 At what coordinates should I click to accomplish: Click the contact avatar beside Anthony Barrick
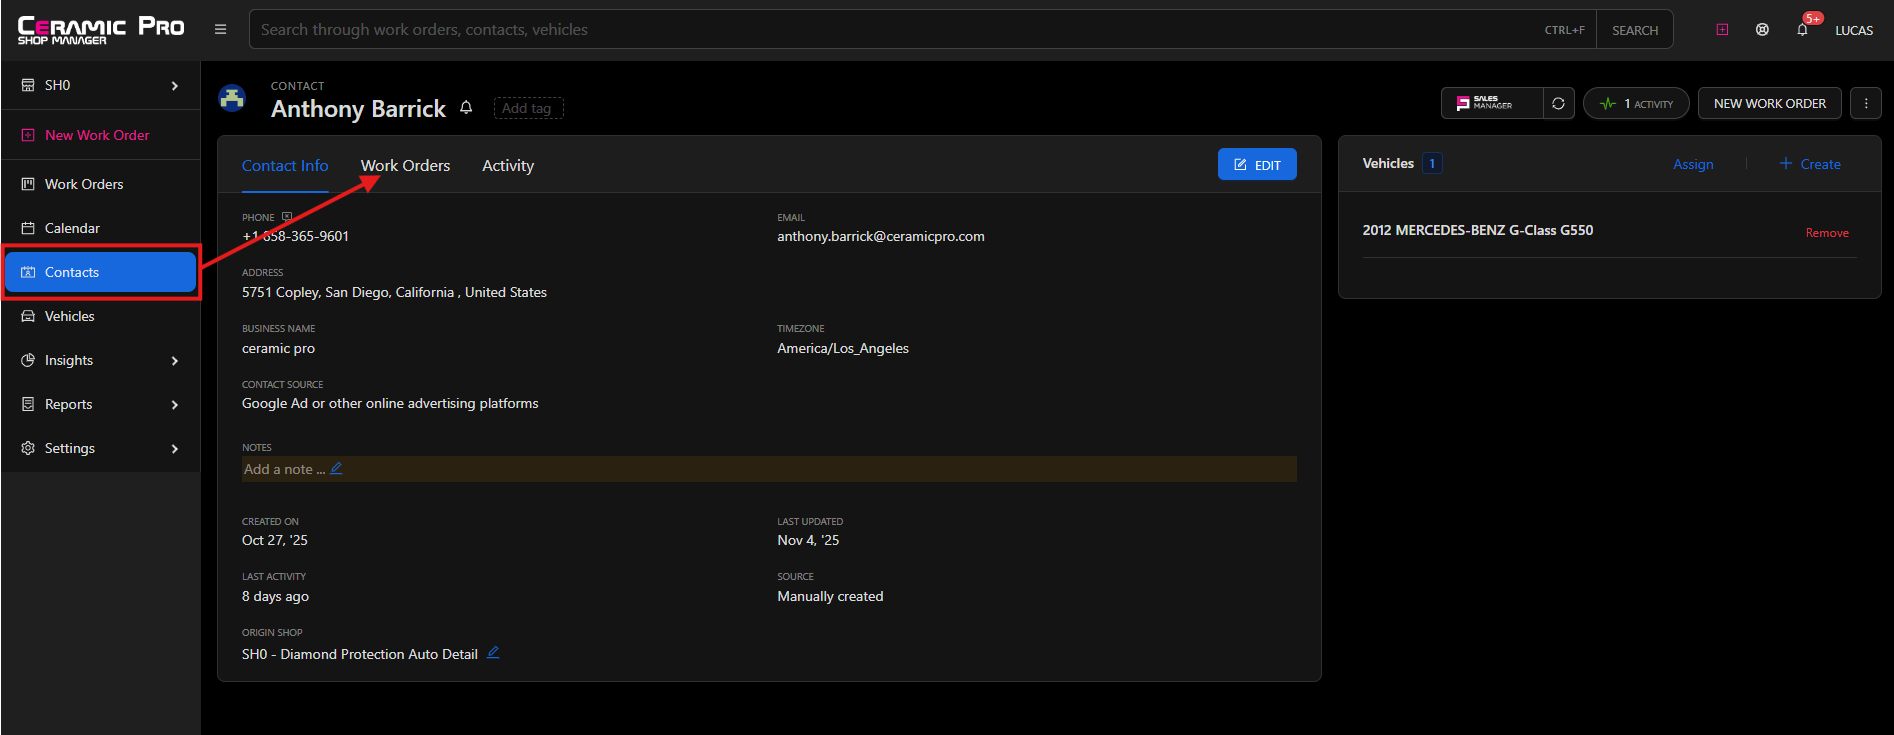coord(232,98)
